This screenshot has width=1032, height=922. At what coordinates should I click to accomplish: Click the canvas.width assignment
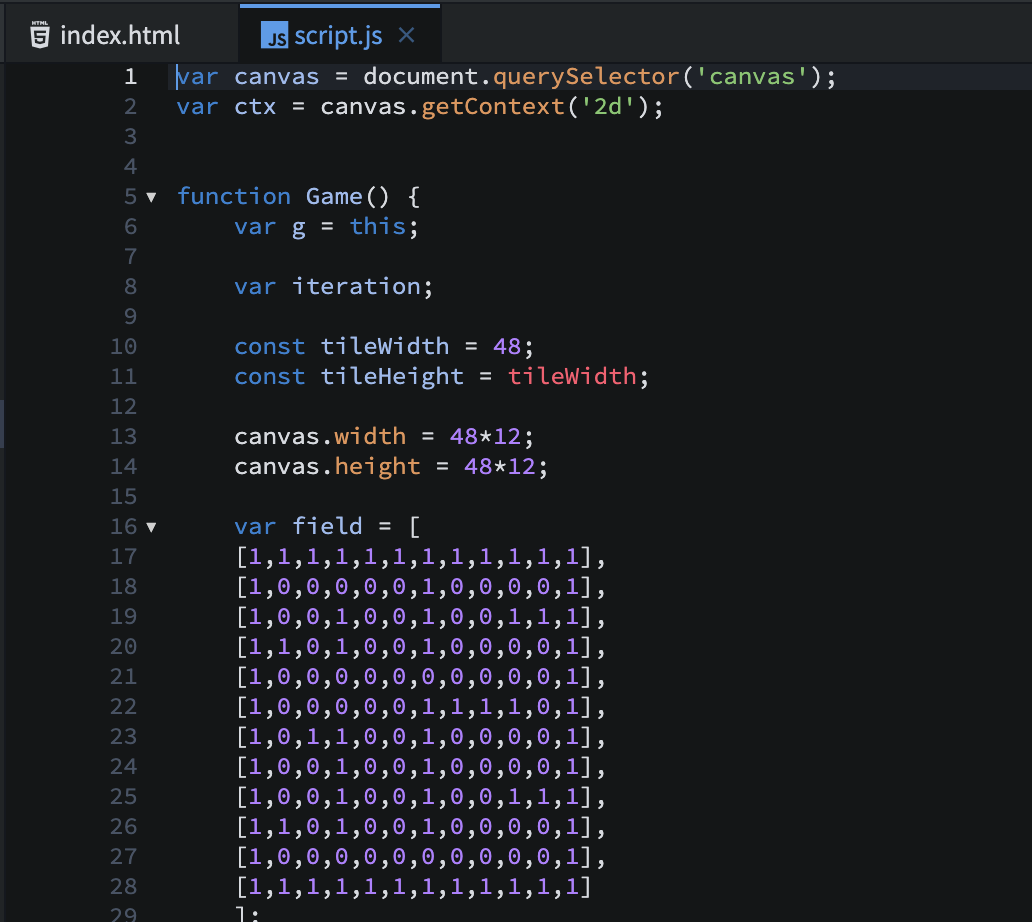click(x=320, y=436)
